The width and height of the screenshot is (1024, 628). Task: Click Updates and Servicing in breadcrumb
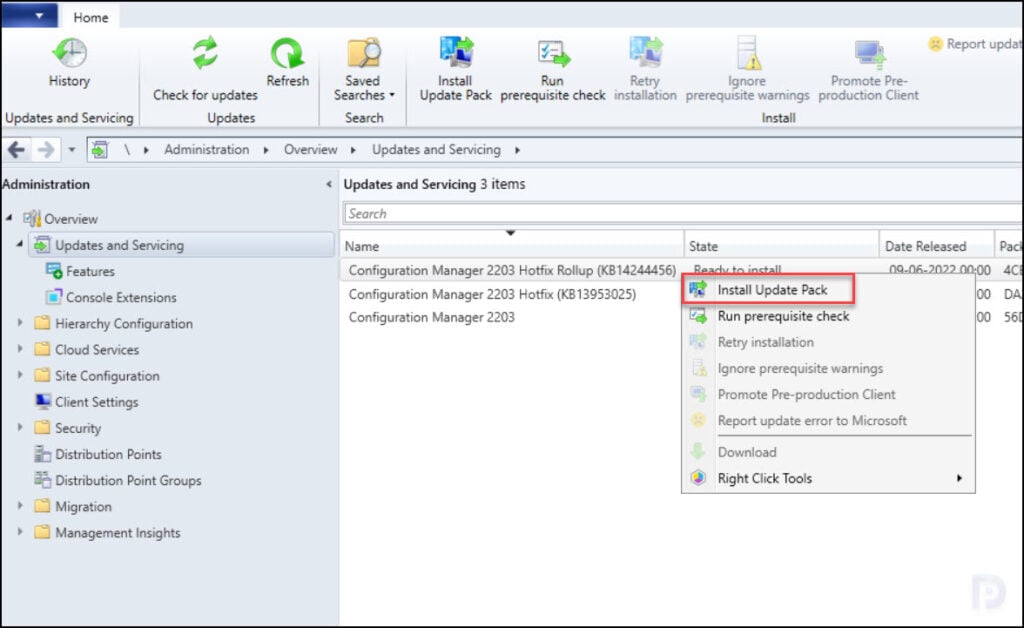point(436,149)
